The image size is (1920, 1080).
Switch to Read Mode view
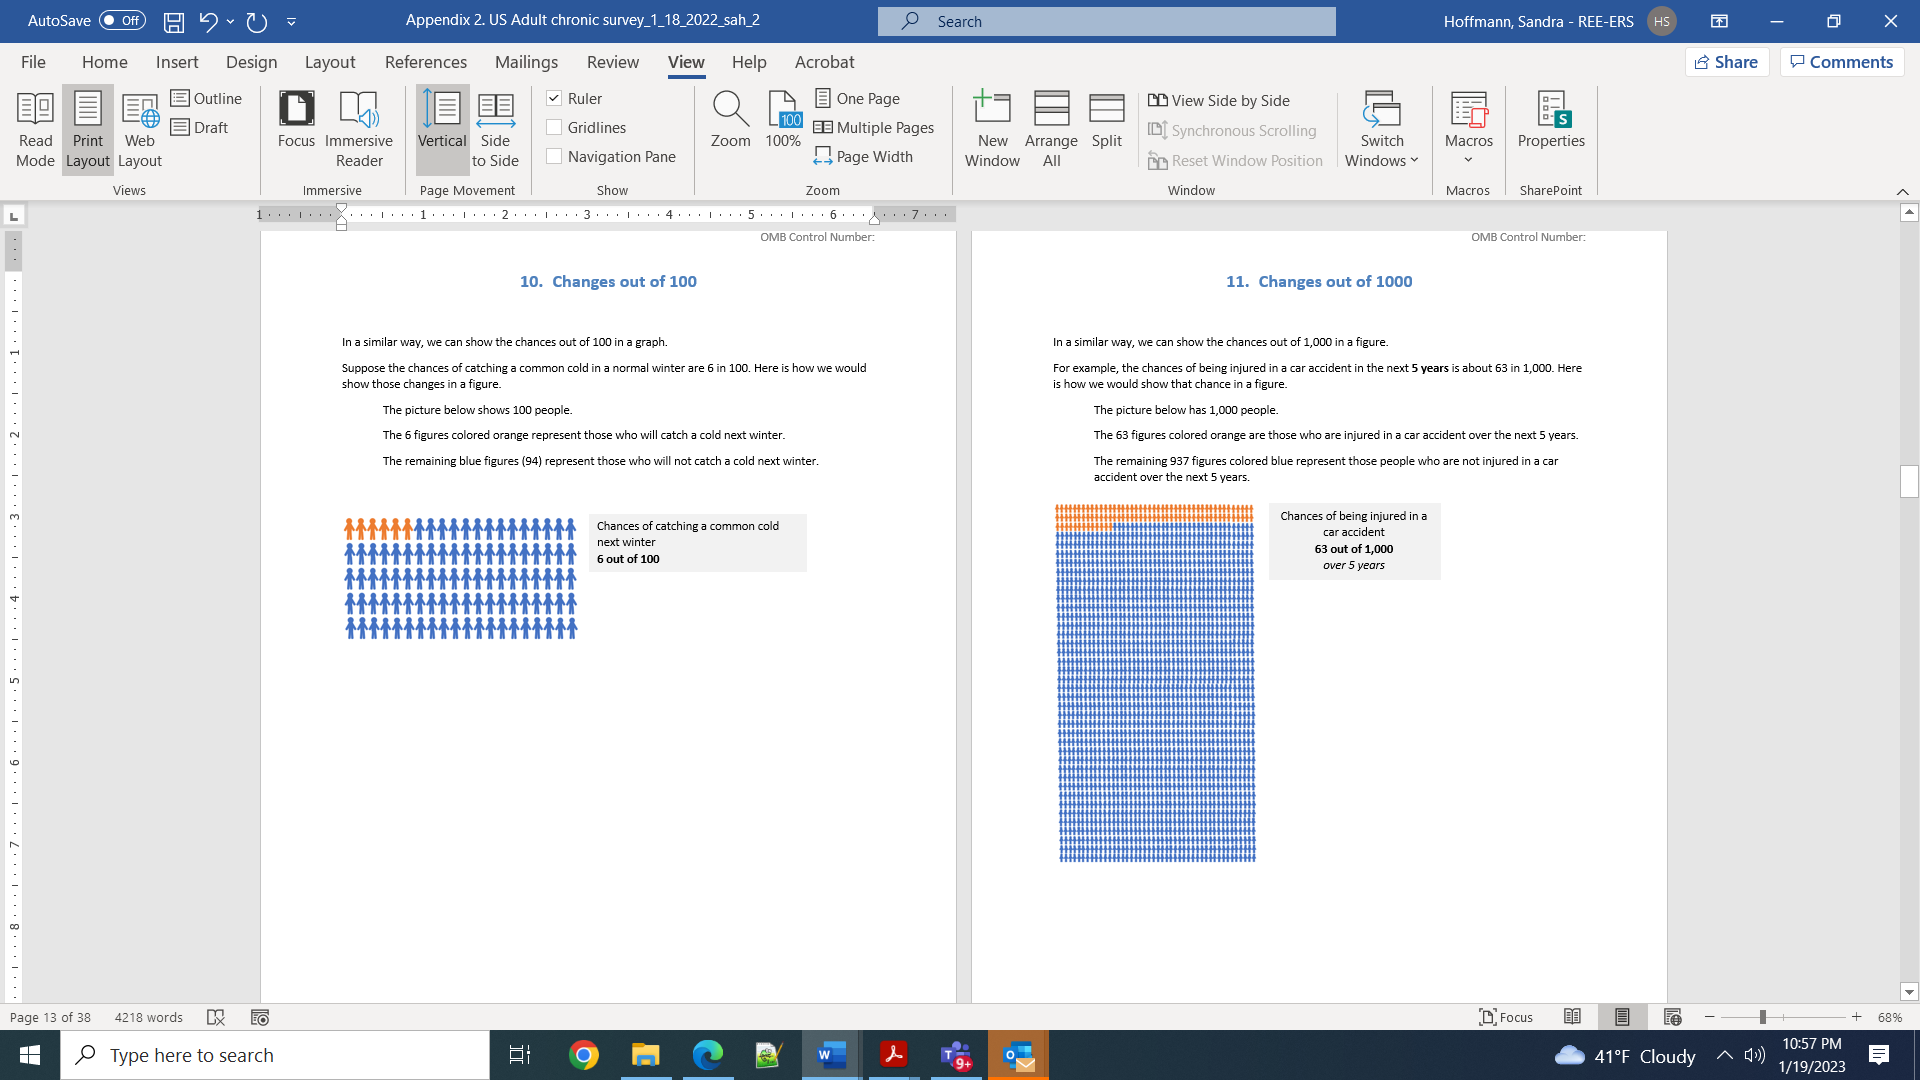(35, 129)
